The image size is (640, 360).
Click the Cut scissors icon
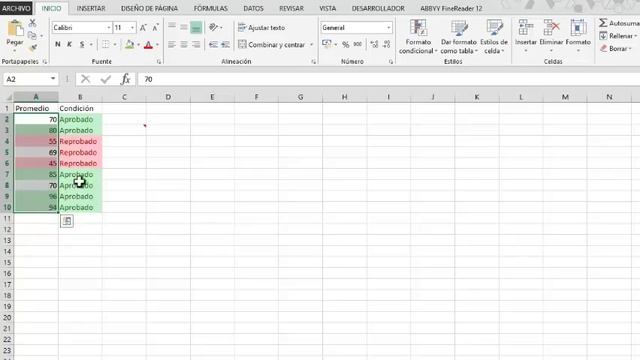33,23
